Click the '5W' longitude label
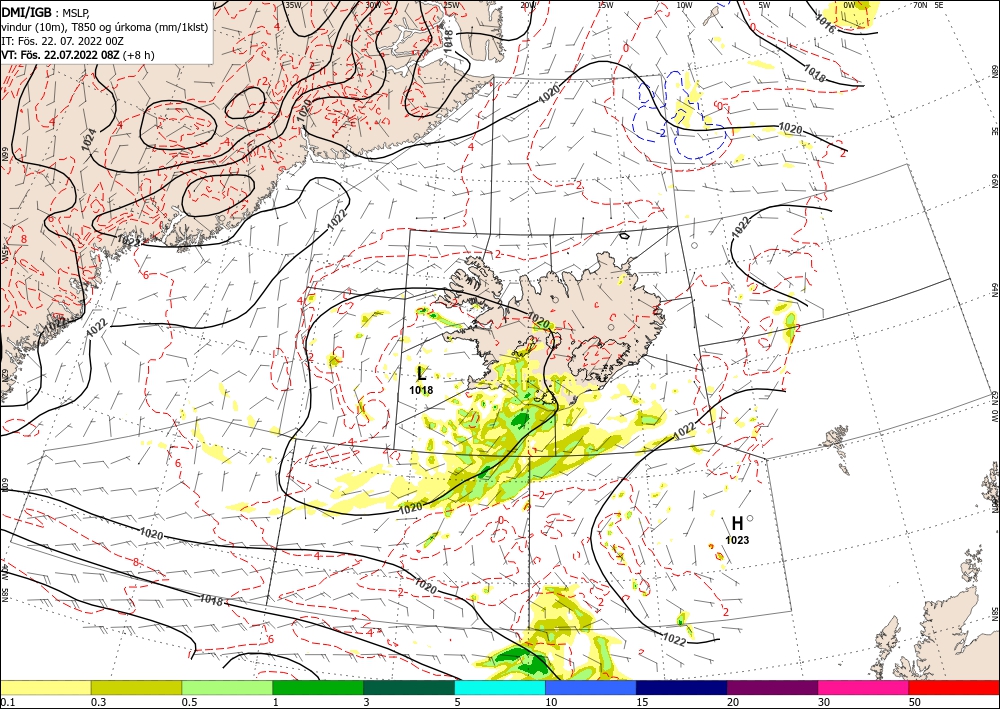The width and height of the screenshot is (1000, 709). pyautogui.click(x=764, y=4)
